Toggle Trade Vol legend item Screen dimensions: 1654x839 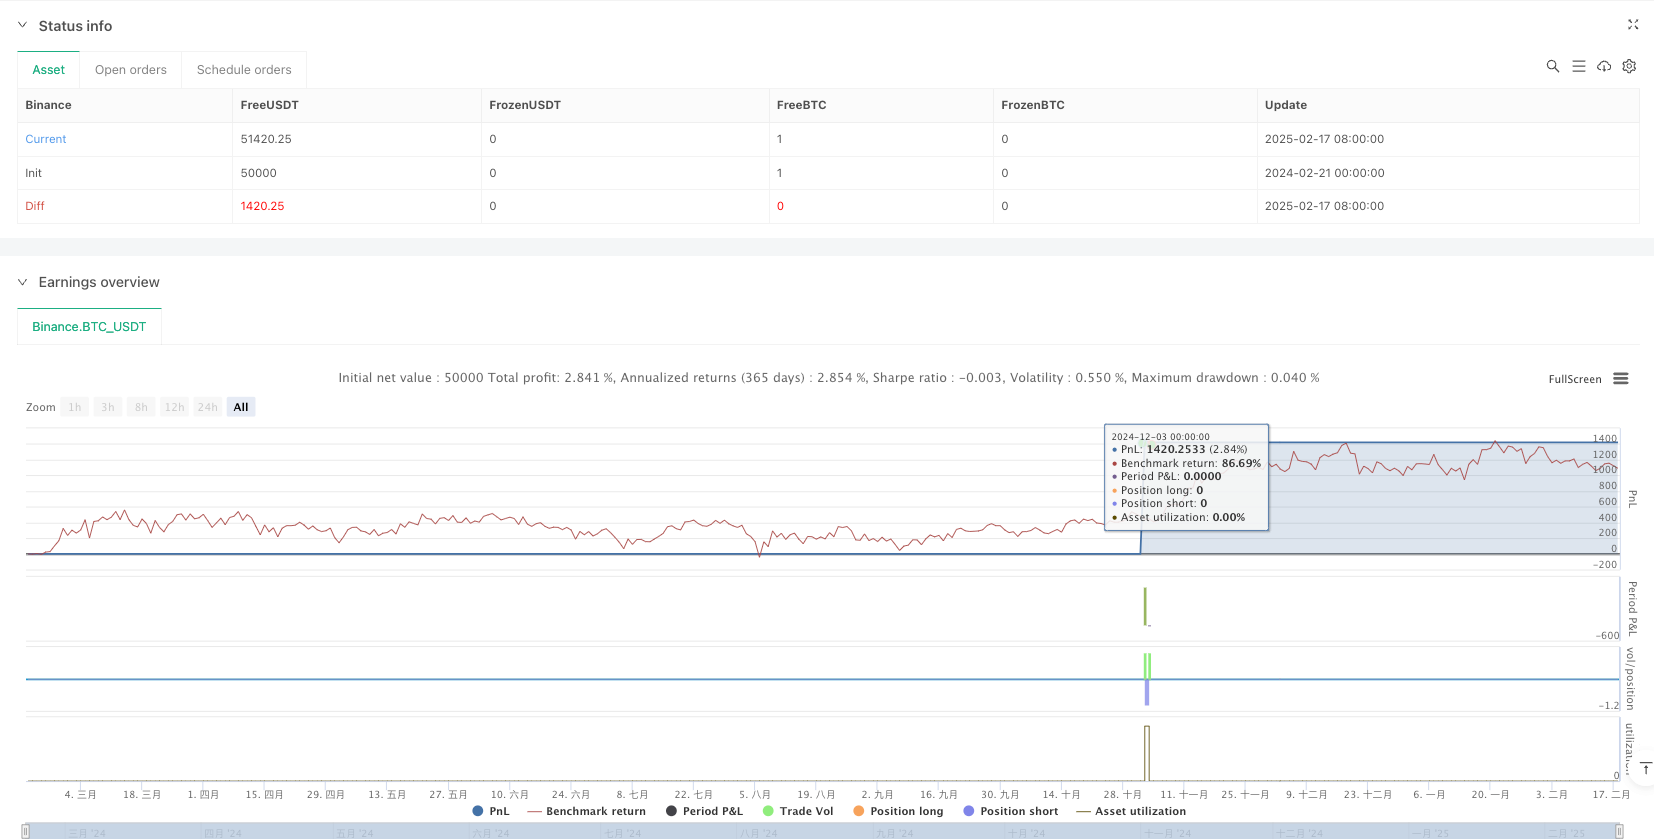tap(797, 811)
